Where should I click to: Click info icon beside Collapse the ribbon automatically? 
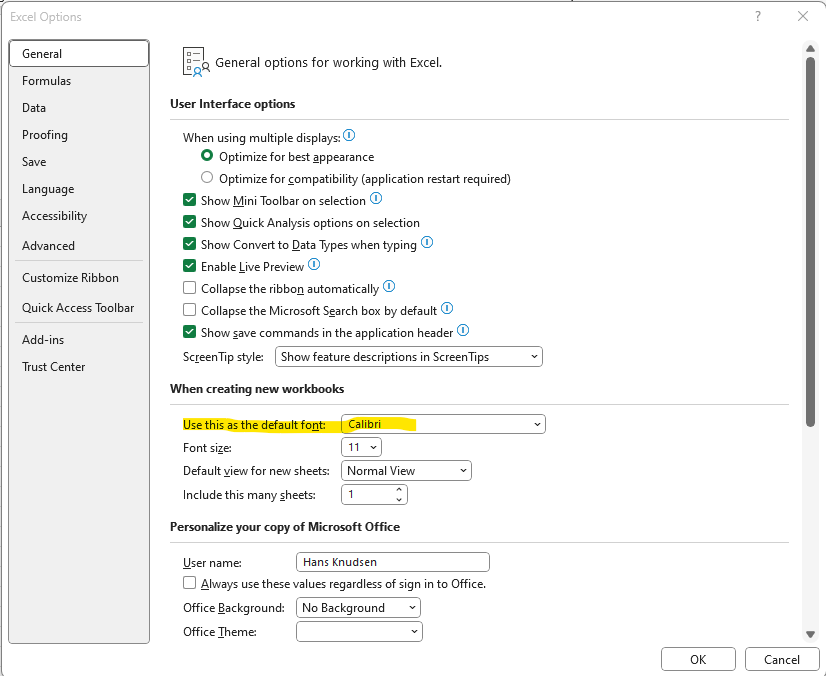389,287
